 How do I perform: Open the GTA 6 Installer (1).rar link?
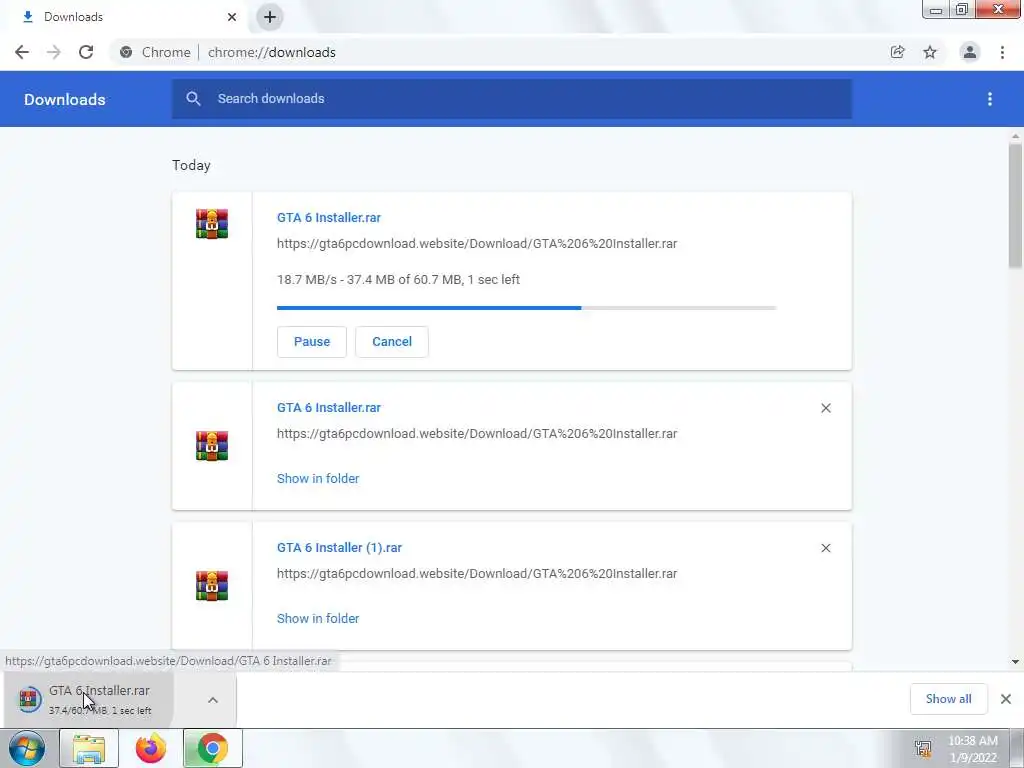(339, 548)
